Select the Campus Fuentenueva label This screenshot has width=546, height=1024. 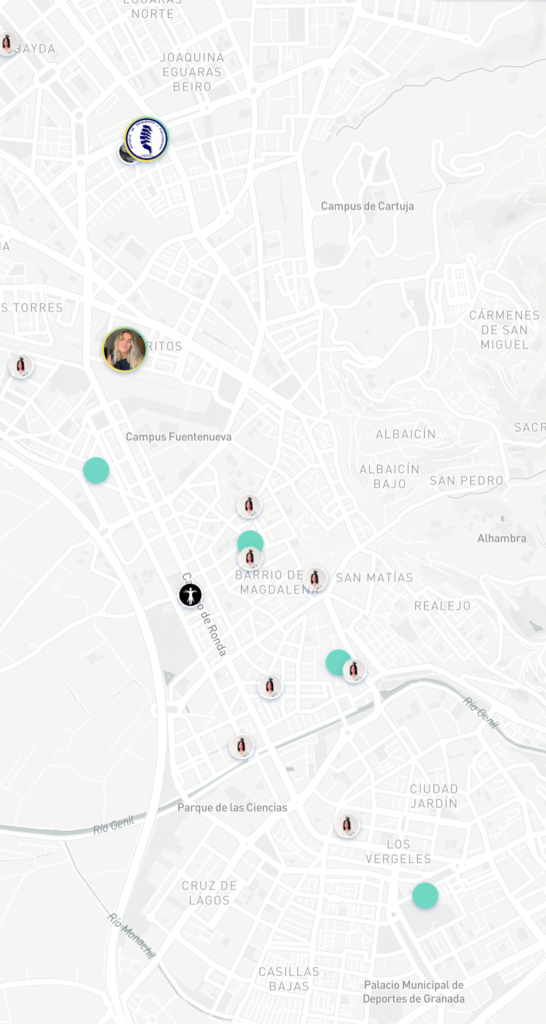coord(179,436)
